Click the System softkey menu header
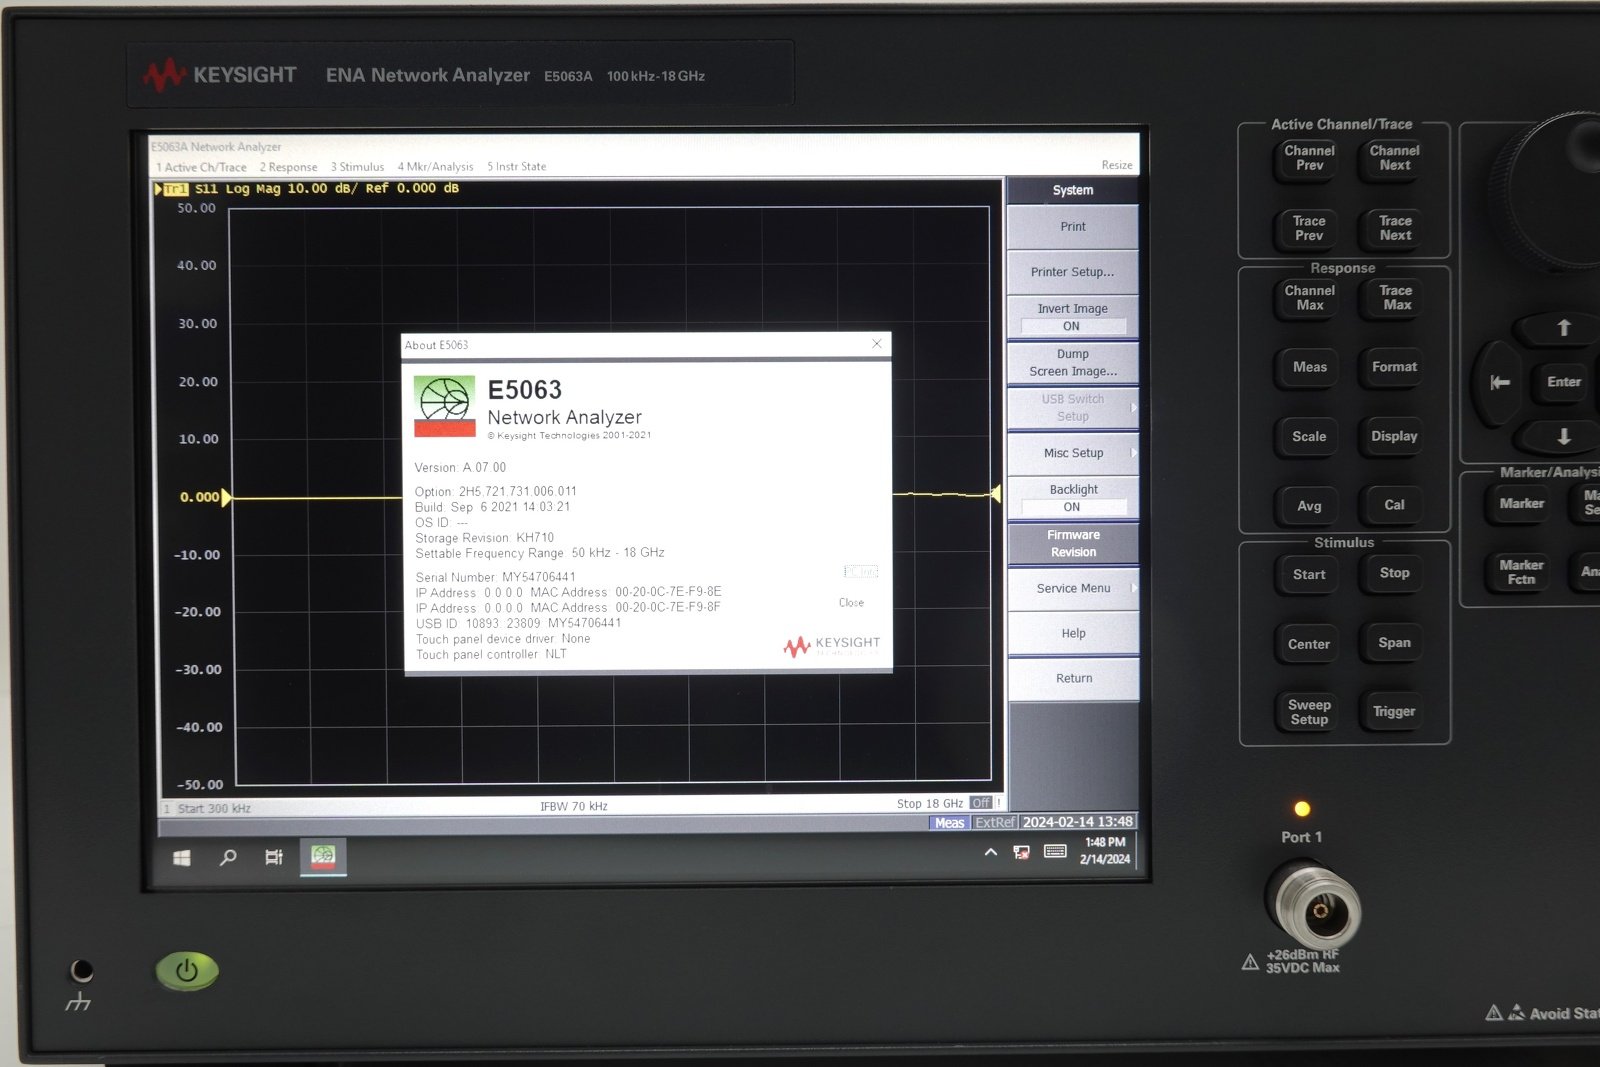The image size is (1600, 1067). [x=1073, y=190]
